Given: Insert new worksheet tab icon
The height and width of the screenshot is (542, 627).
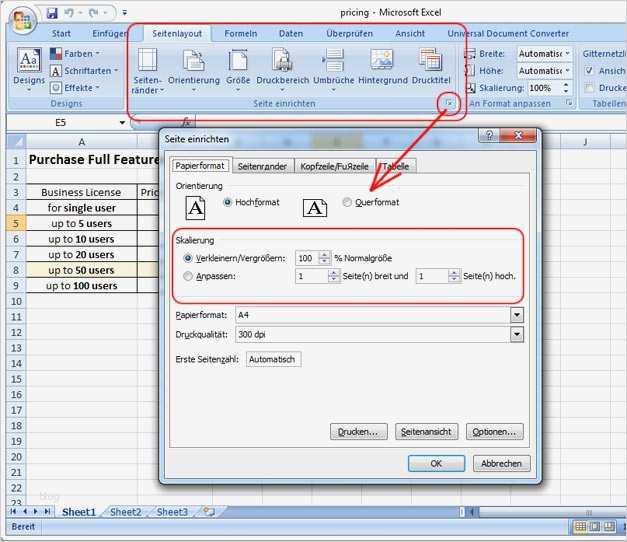Looking at the screenshot, I should [209, 511].
